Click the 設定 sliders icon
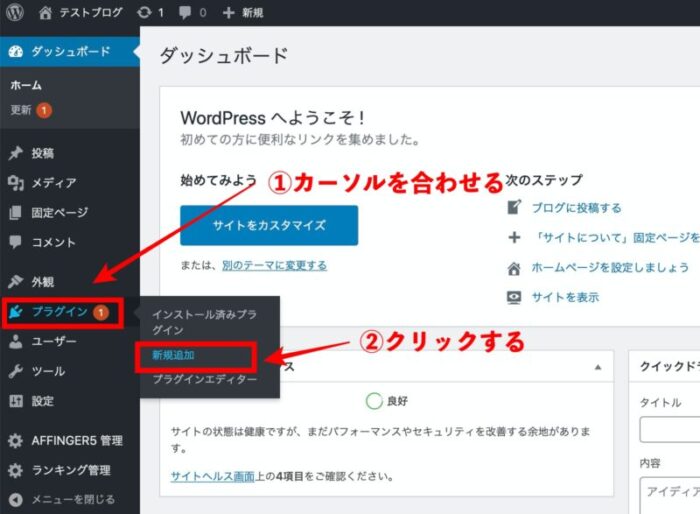 click(x=16, y=401)
